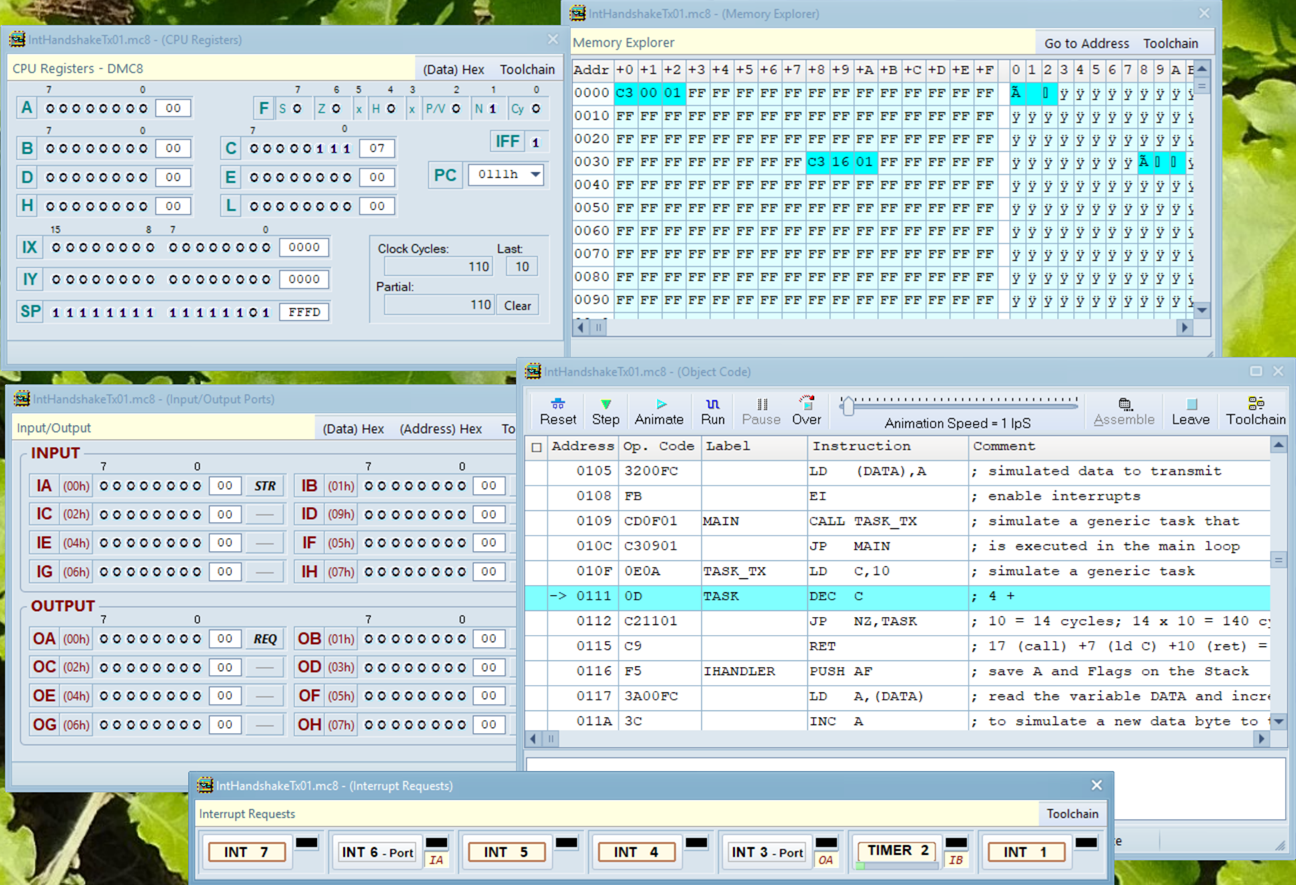Open Toolchain menu in Memory Explorer
This screenshot has height=885, width=1296.
(1170, 43)
